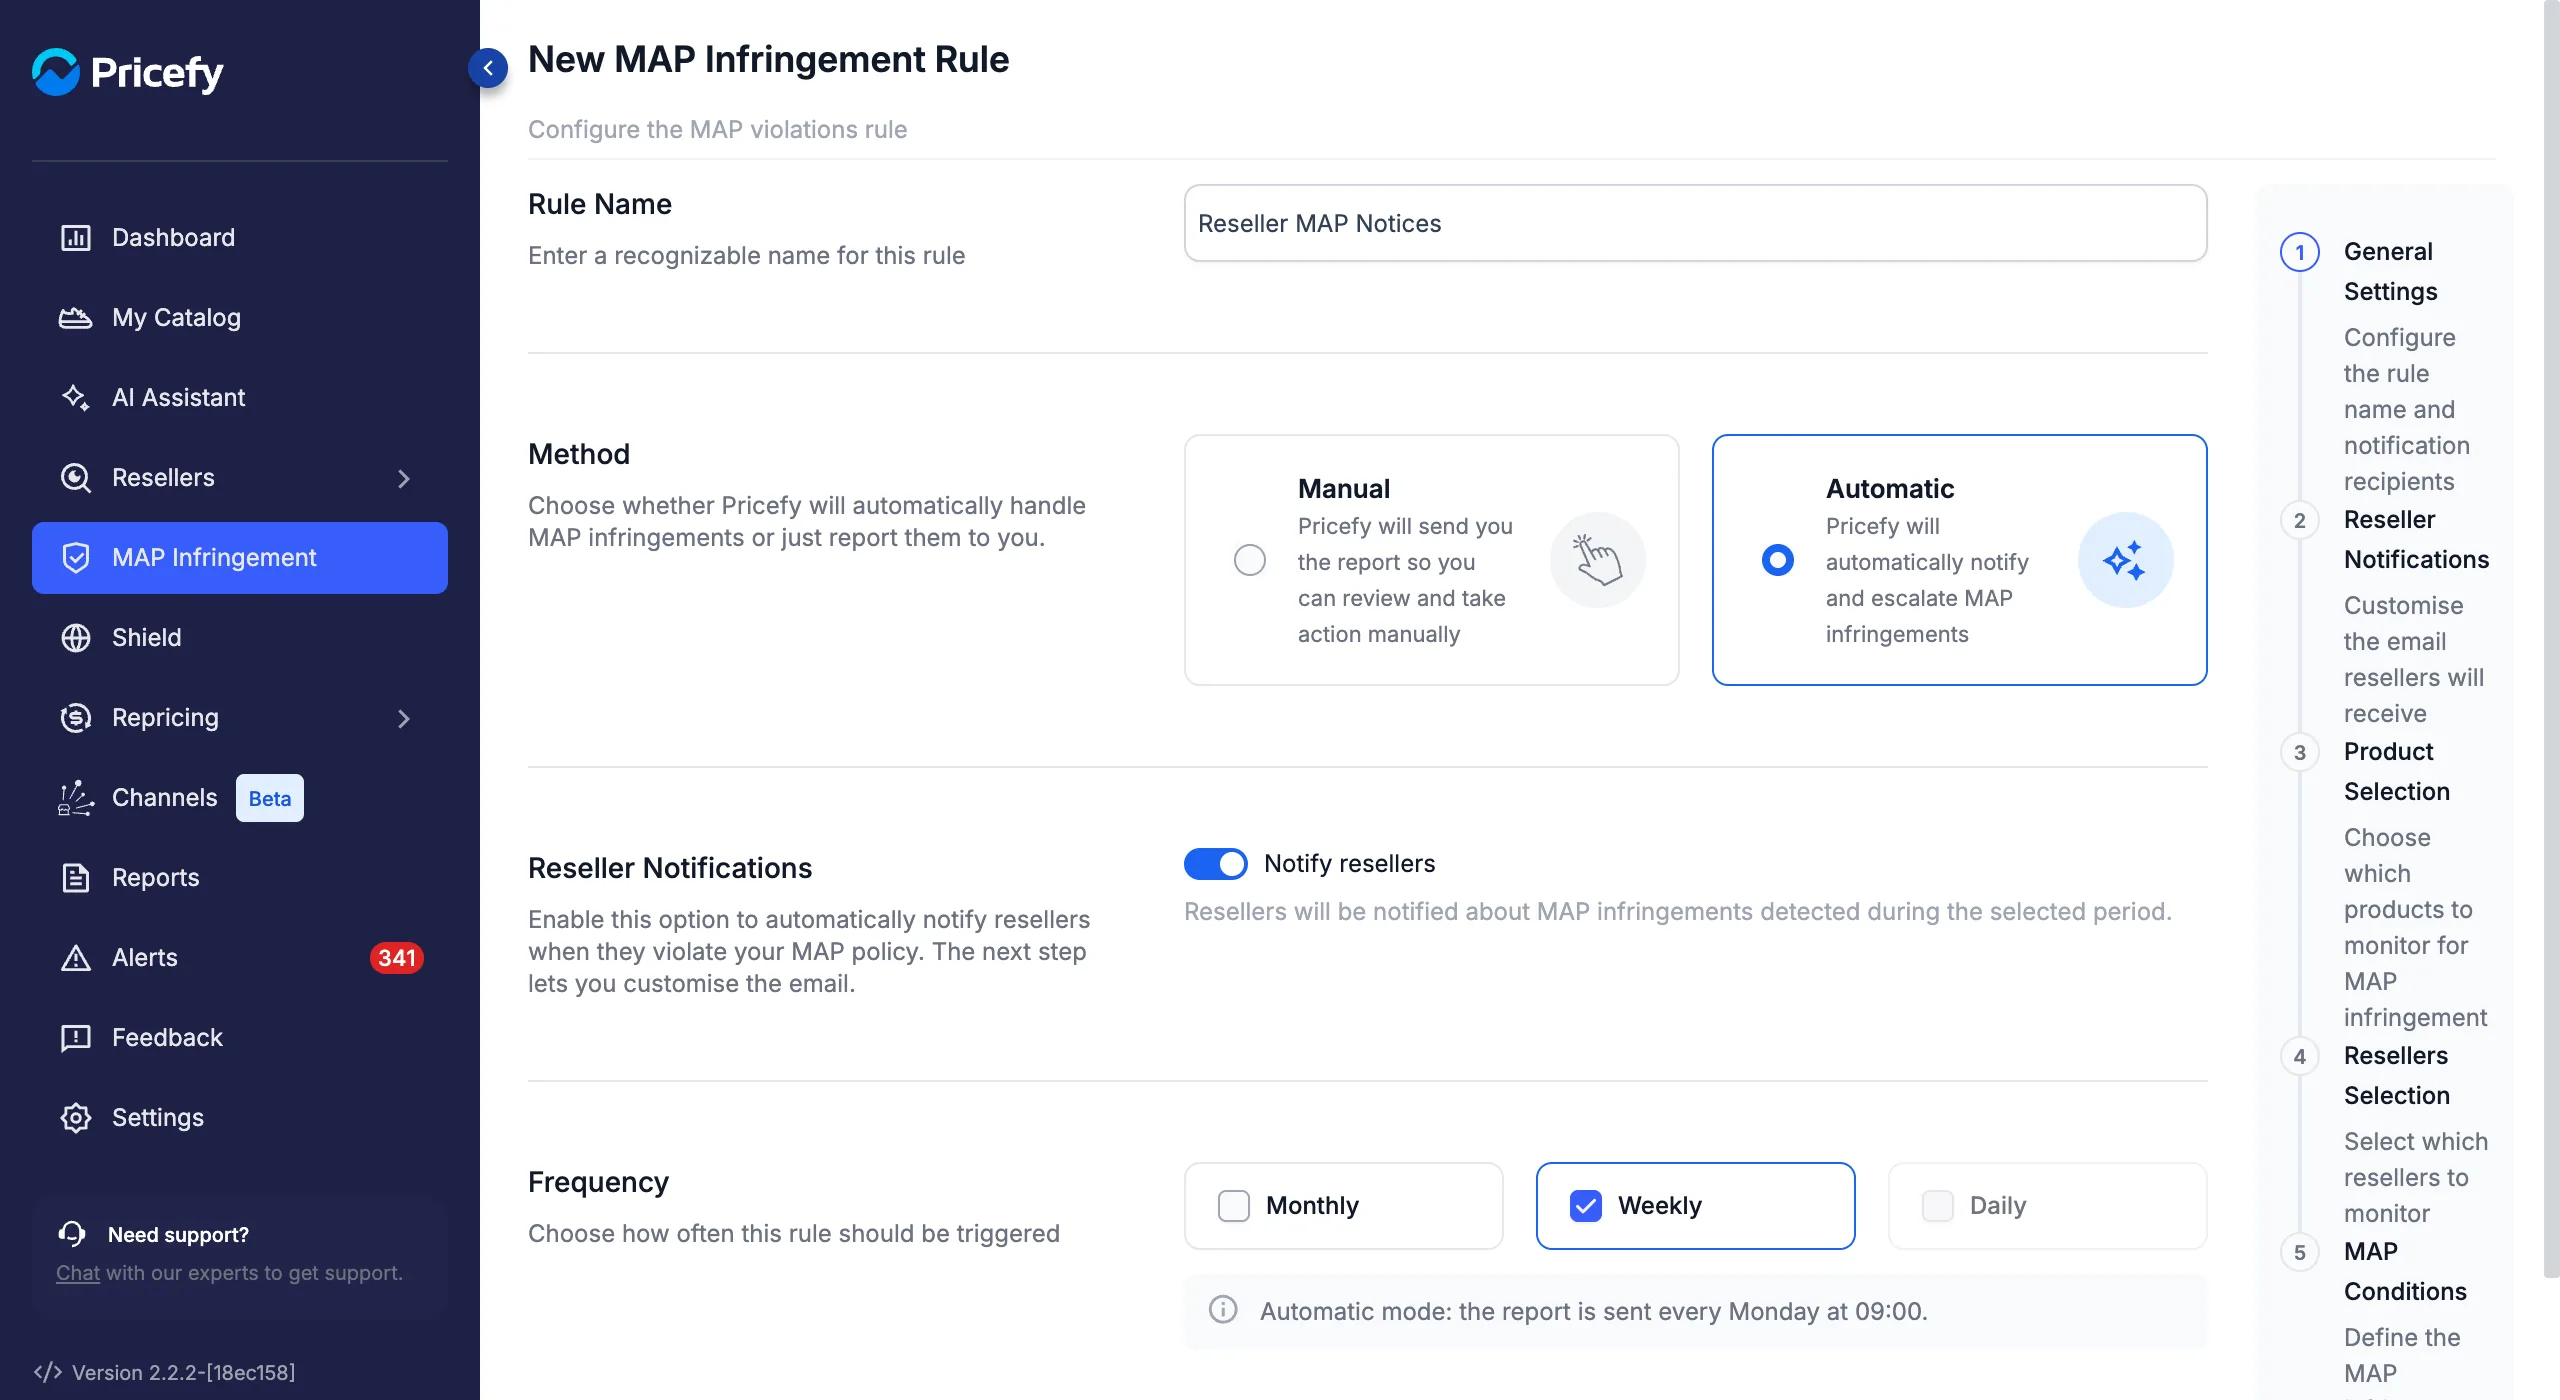Image resolution: width=2560 pixels, height=1400 pixels.
Task: Click the Alerts warning triangle icon
Action: tap(76, 958)
